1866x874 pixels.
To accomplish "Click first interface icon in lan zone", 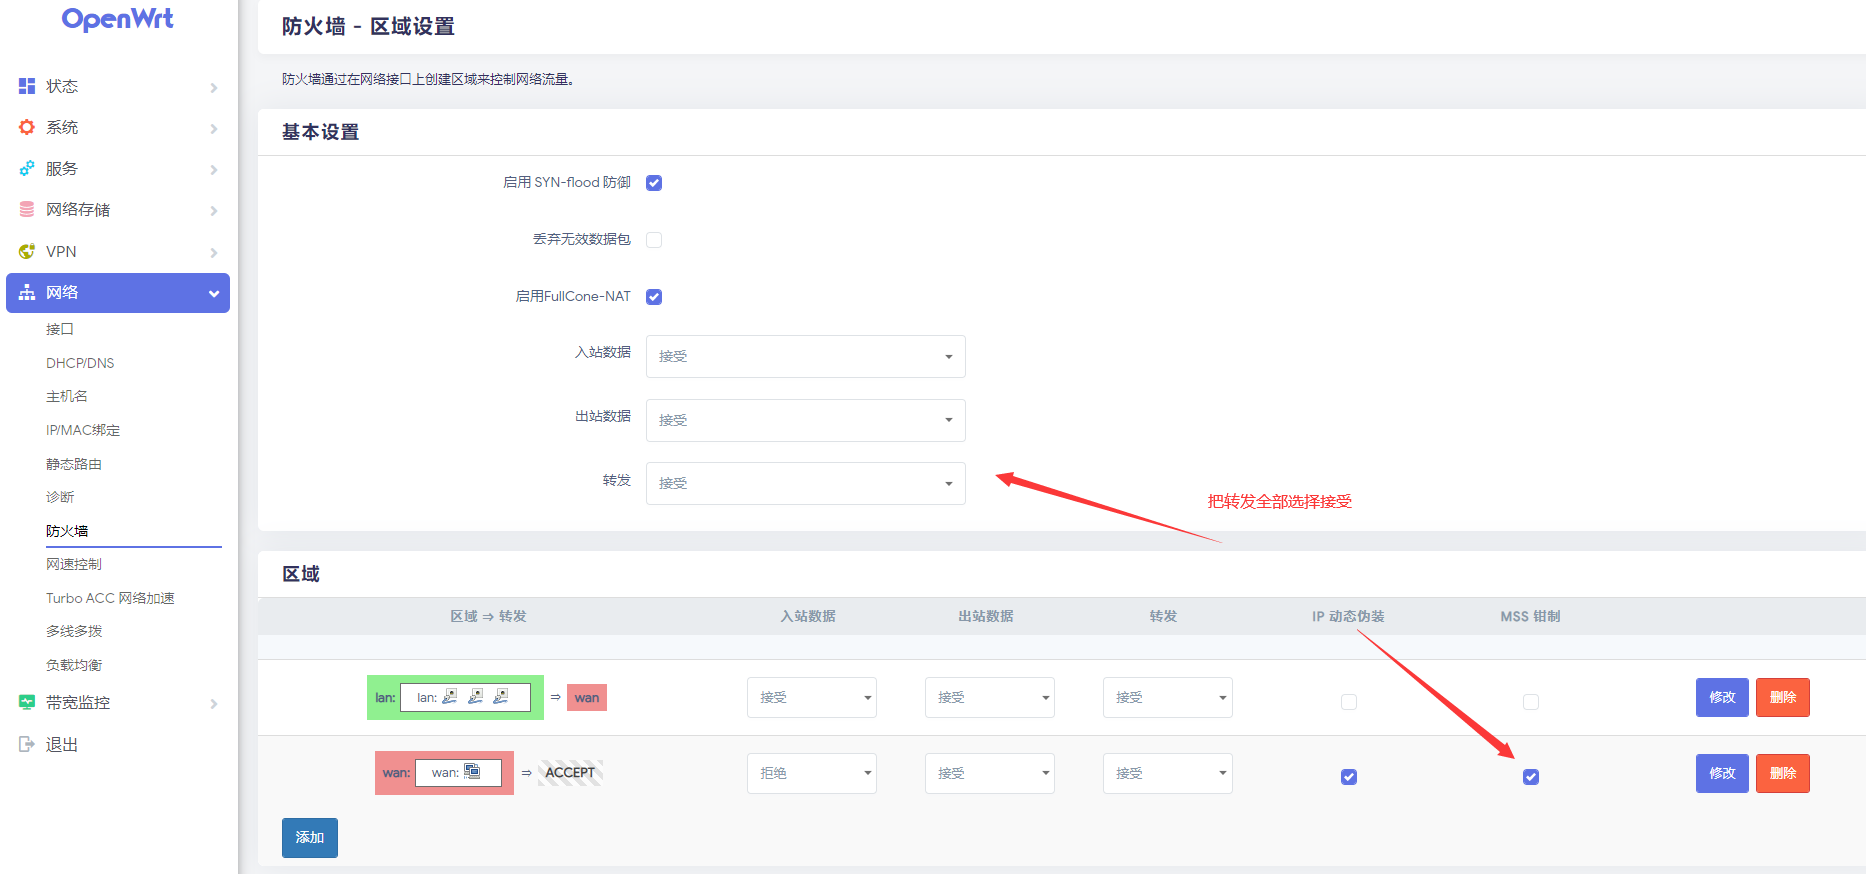I will click(x=450, y=696).
